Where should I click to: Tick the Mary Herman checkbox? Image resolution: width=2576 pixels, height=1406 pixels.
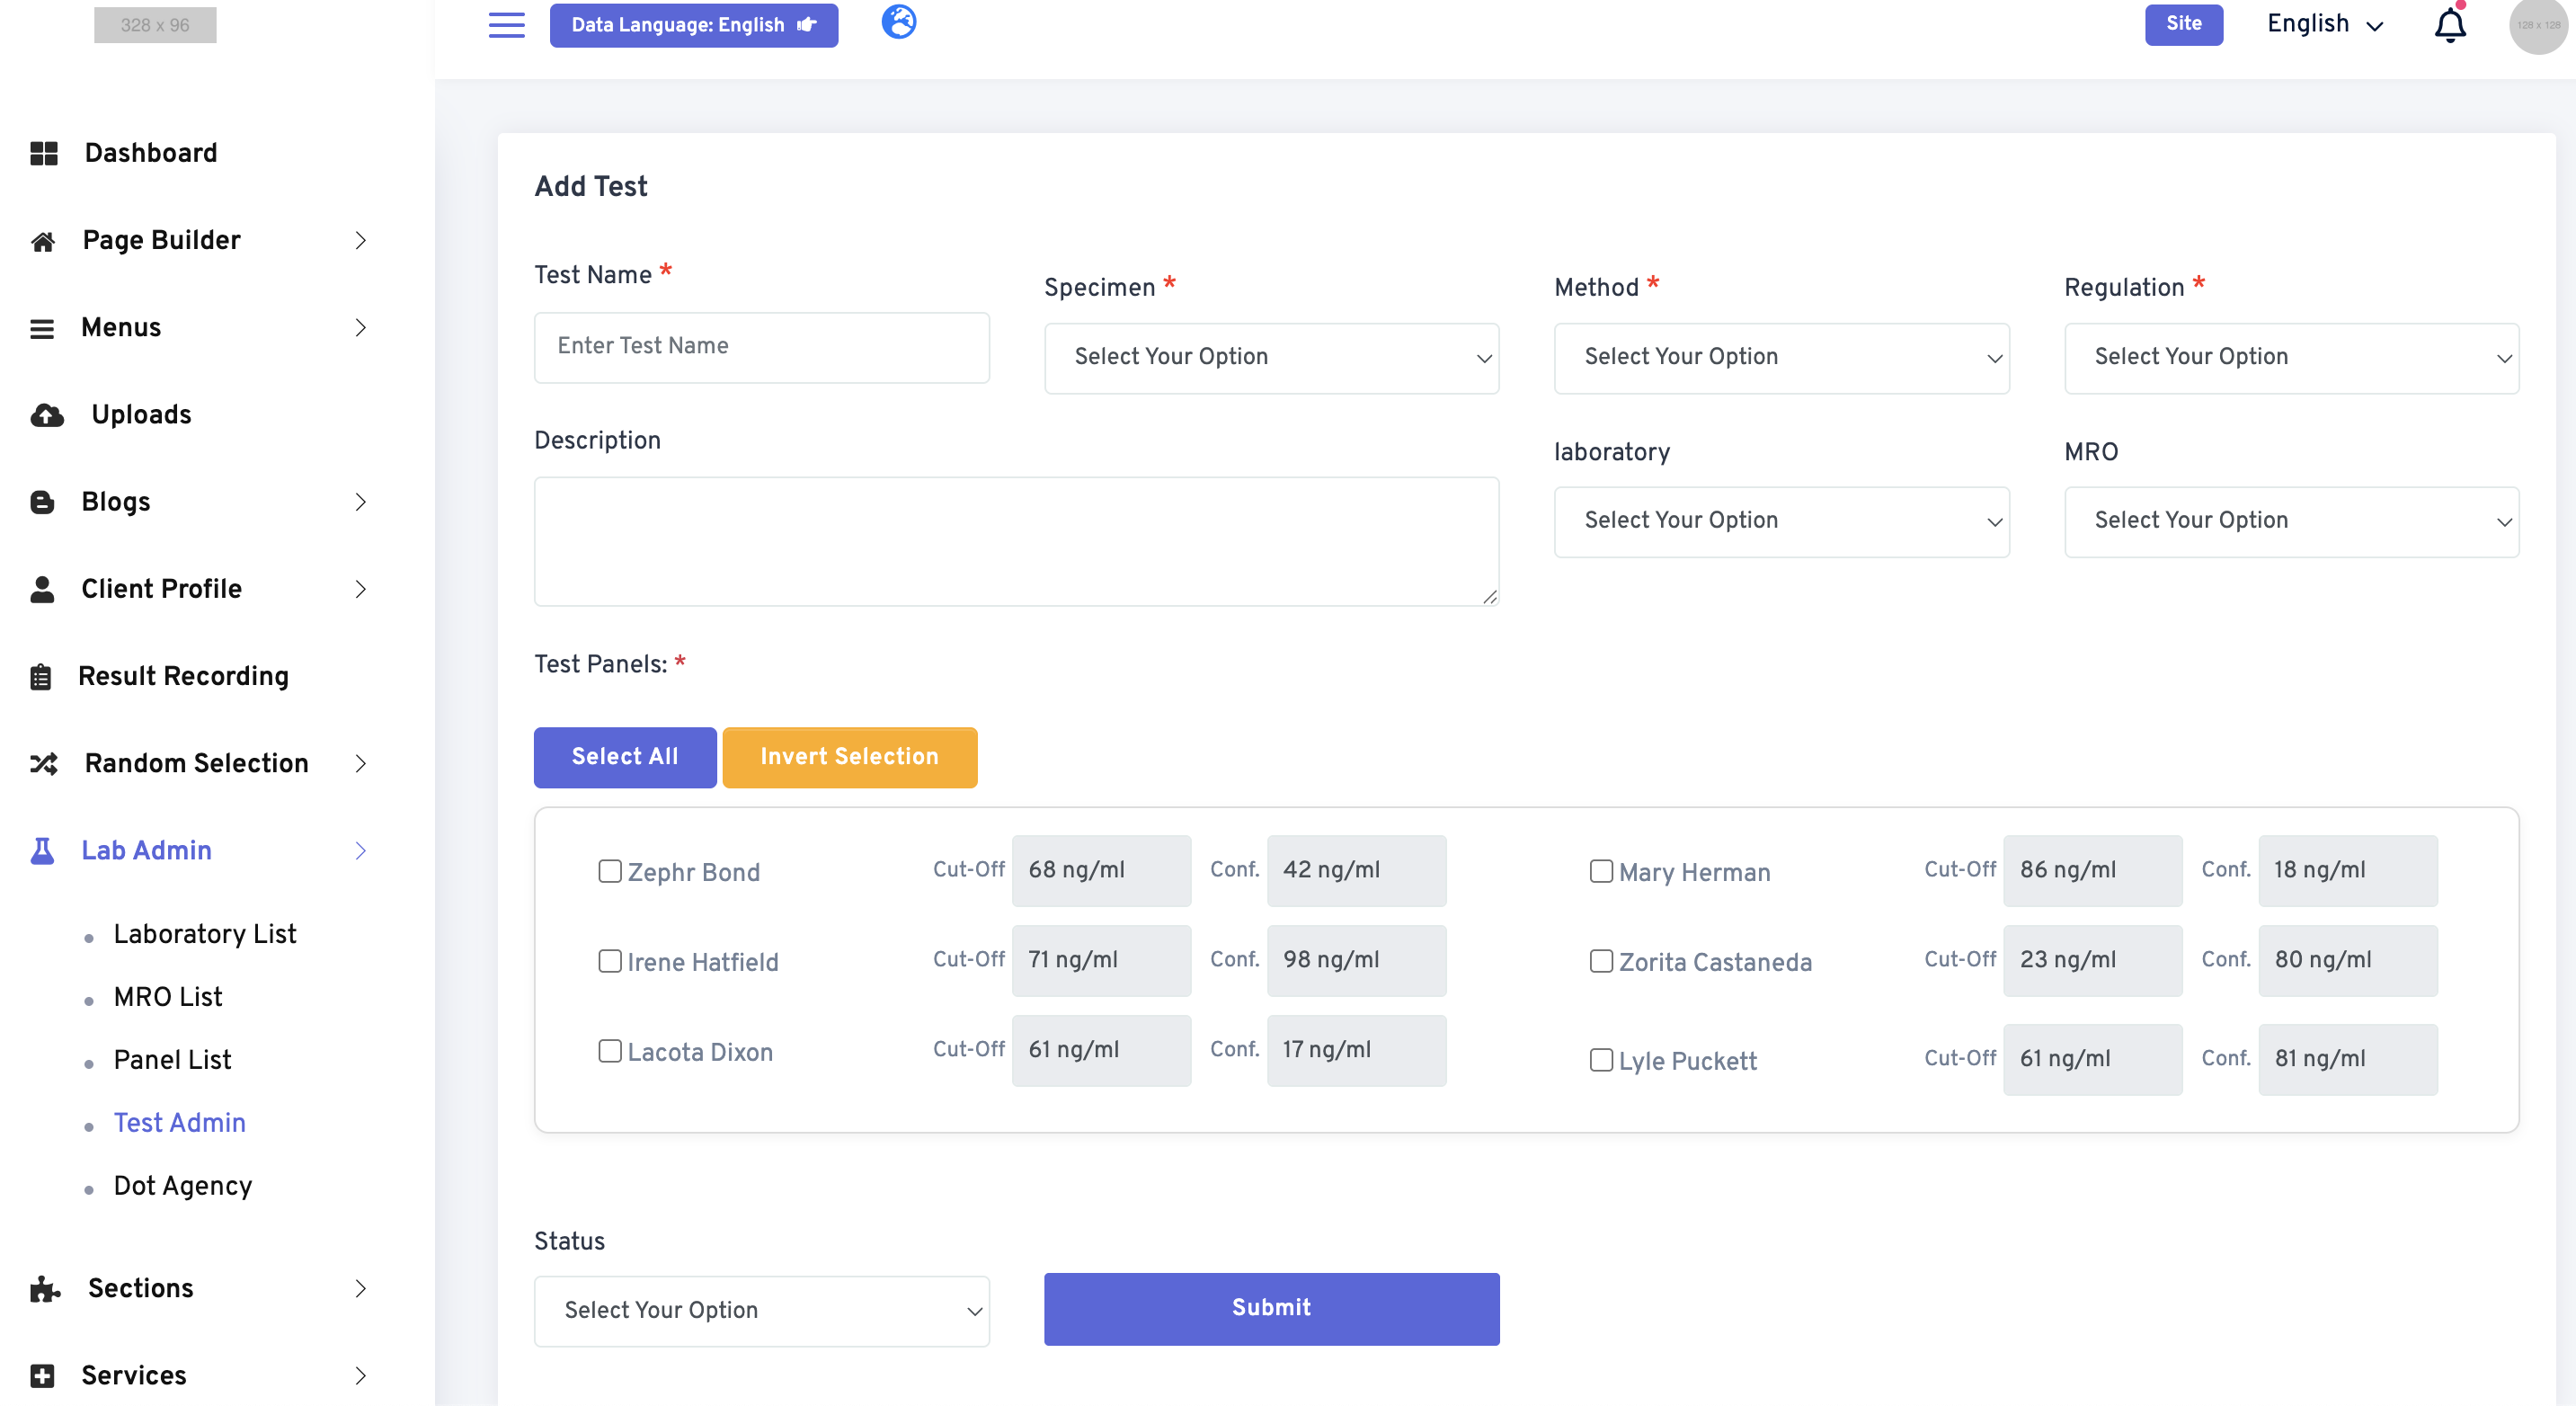(1601, 871)
